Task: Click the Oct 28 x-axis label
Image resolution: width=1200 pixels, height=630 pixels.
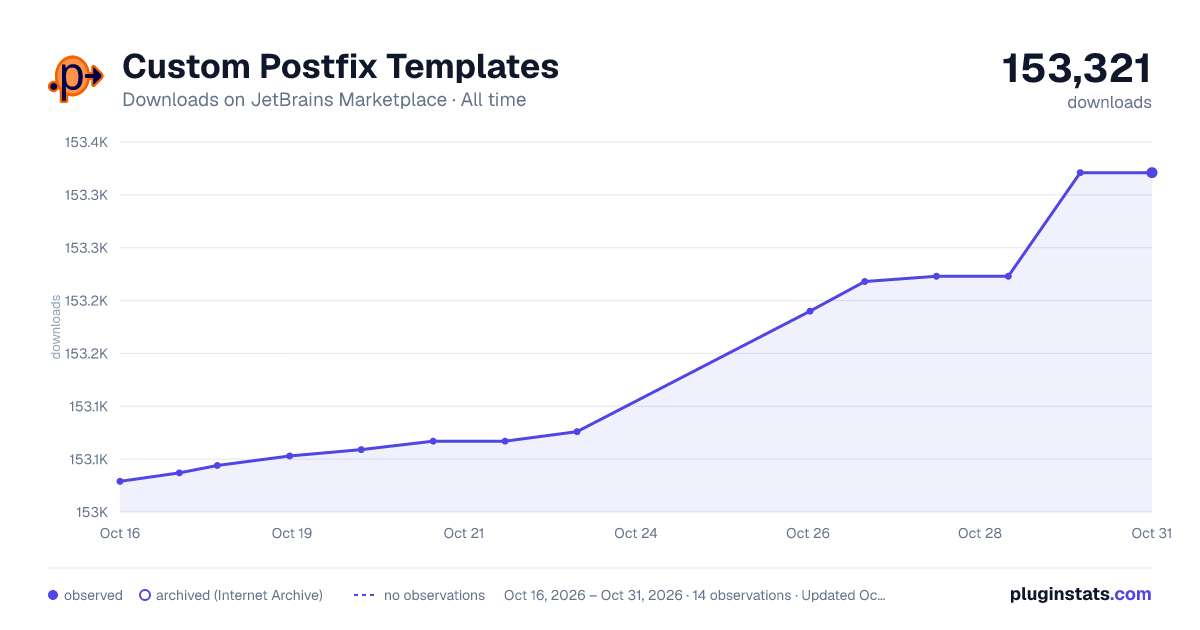Action: 980,533
